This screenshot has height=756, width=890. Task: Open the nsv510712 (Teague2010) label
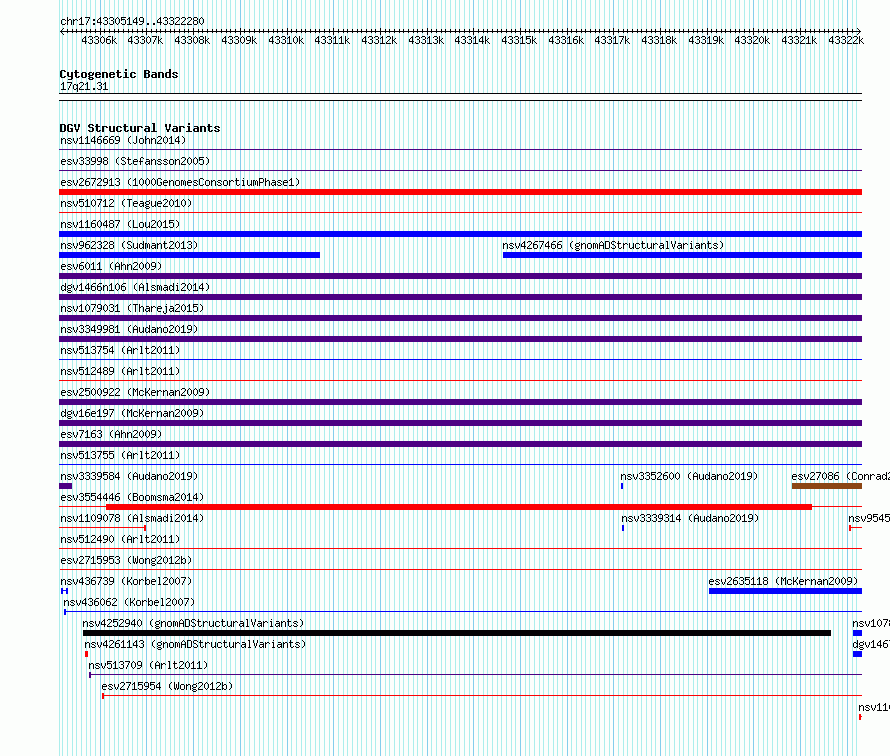point(126,203)
